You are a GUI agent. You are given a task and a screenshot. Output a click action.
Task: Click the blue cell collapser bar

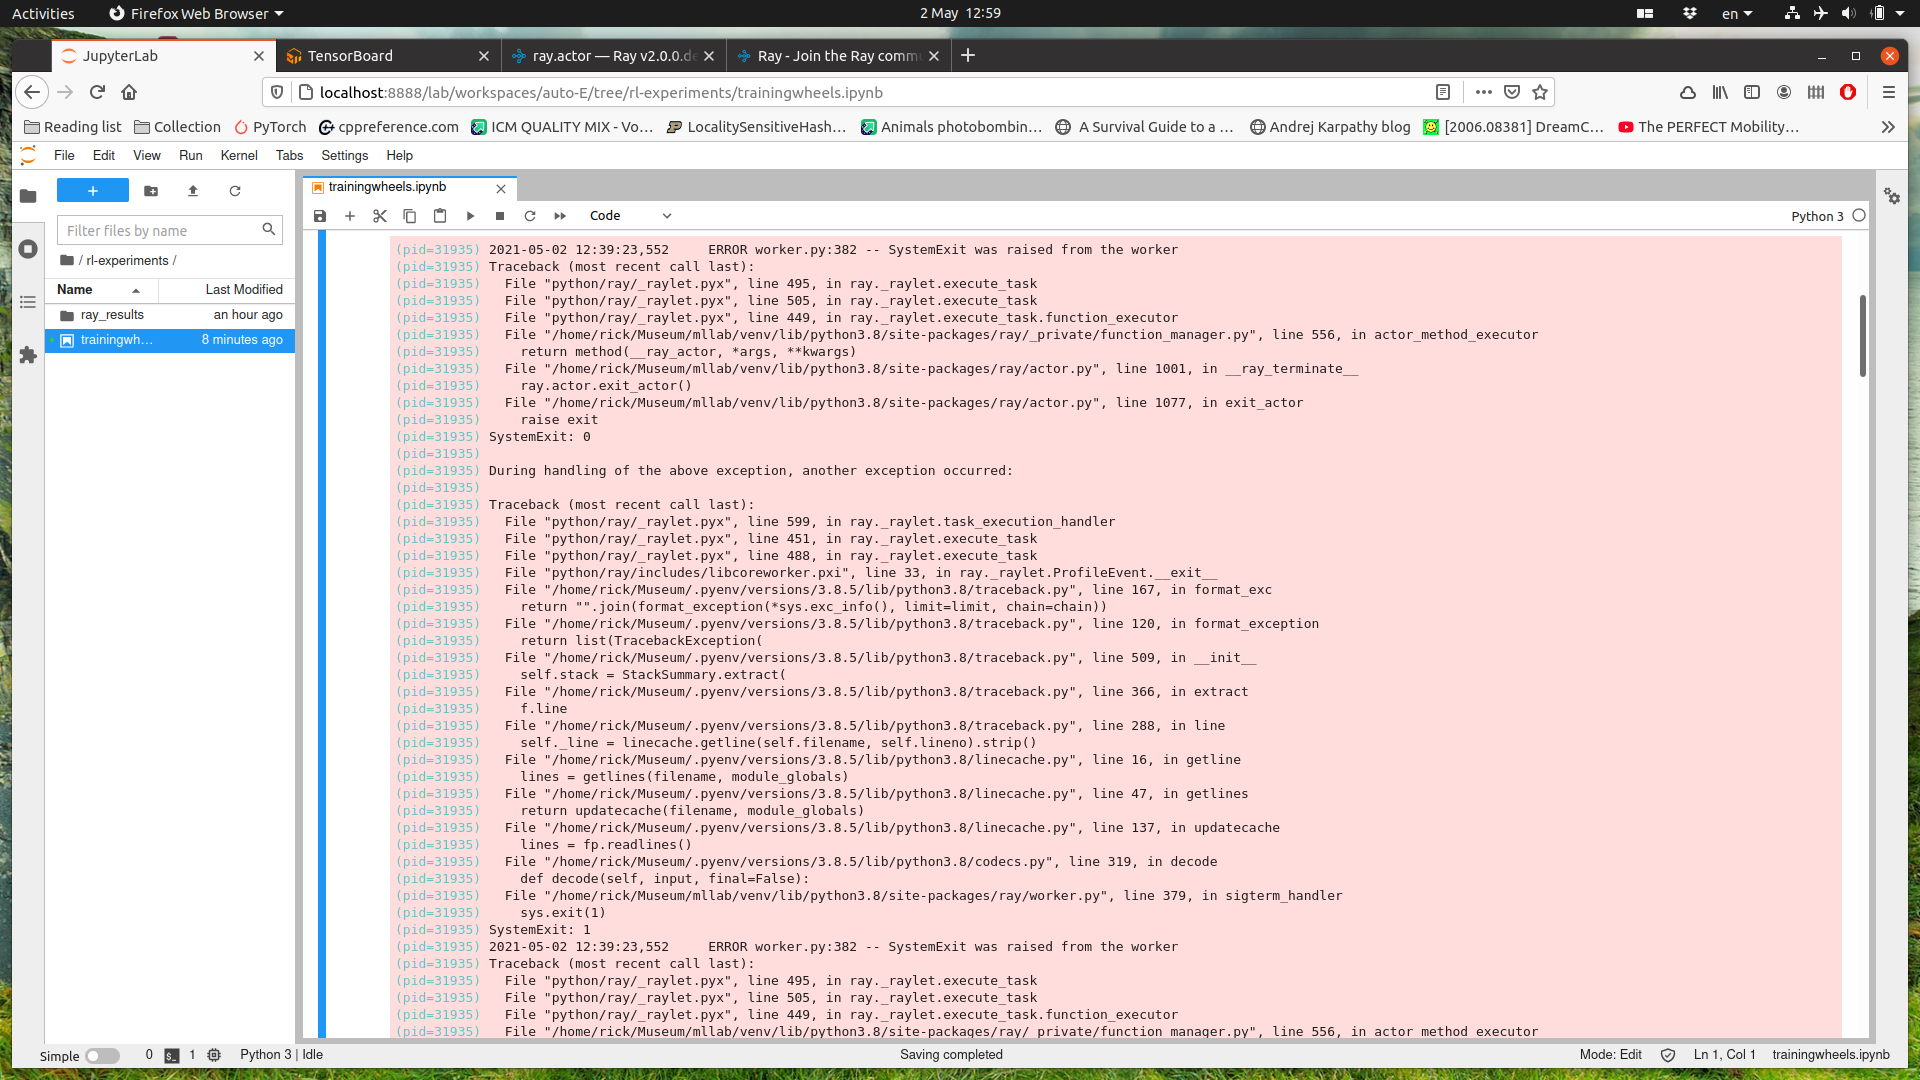pos(322,640)
